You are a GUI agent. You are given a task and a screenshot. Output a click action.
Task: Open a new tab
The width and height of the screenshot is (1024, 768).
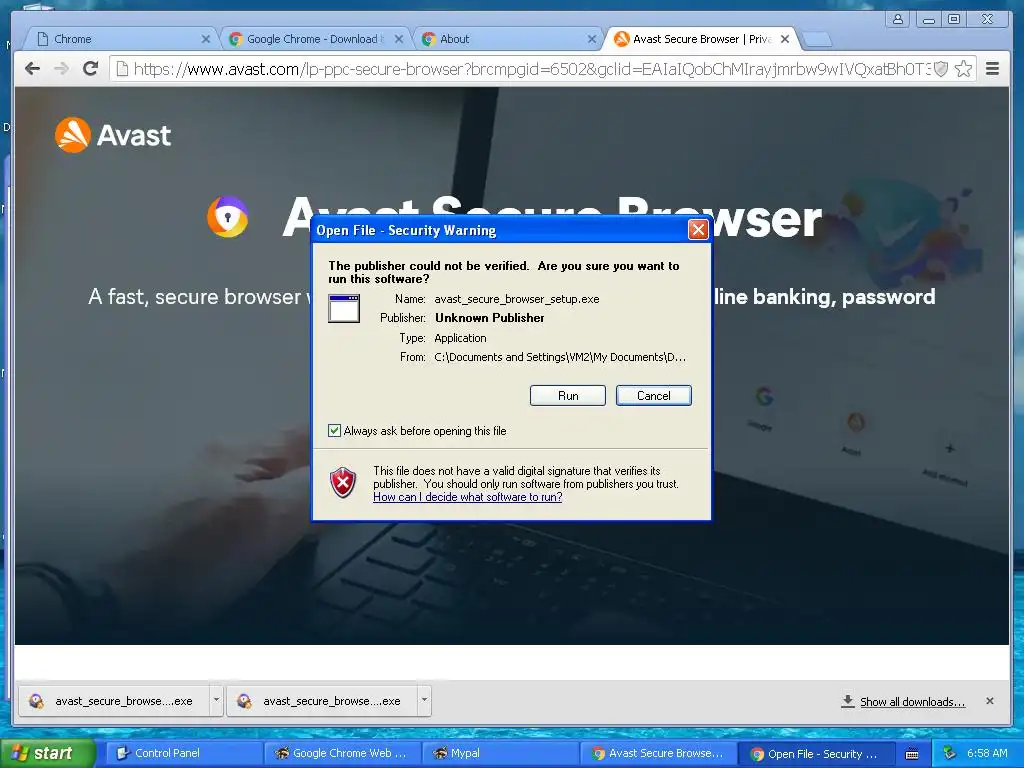coord(817,40)
